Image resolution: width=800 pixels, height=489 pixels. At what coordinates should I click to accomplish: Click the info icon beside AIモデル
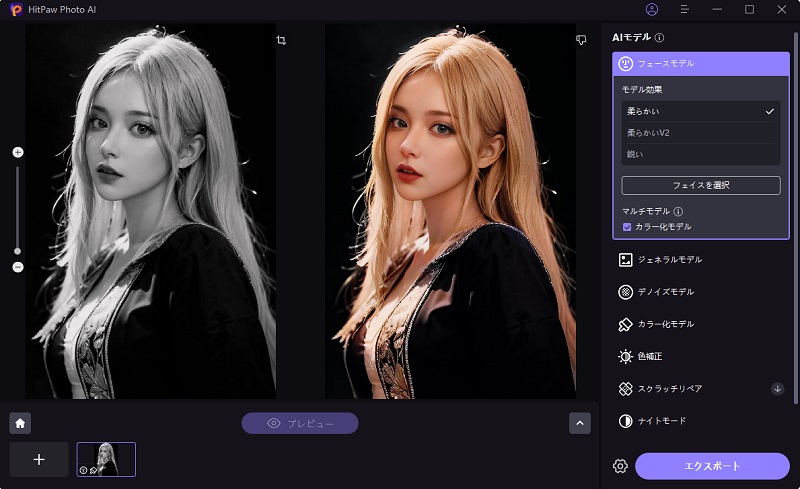659,37
